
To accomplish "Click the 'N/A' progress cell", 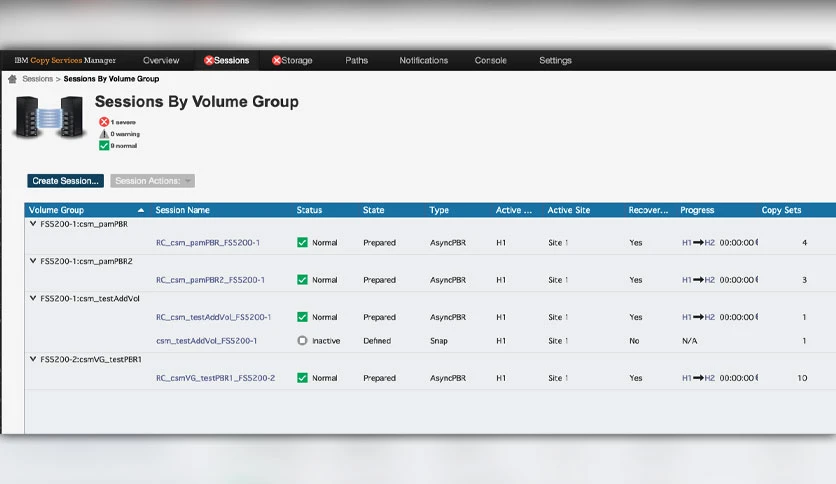I will 689,341.
